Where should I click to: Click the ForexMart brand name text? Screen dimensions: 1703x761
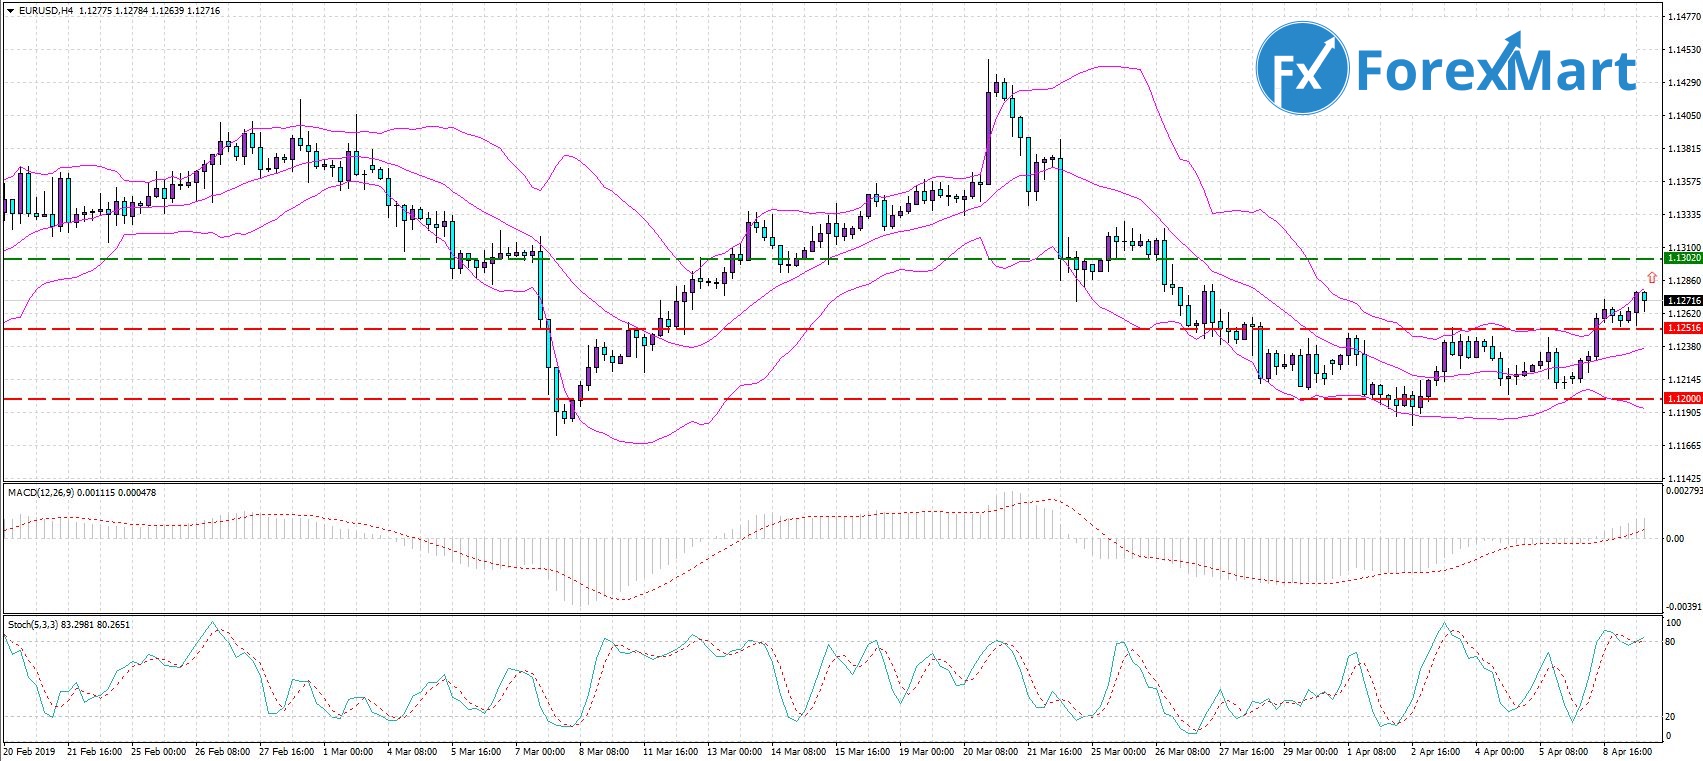(x=1495, y=70)
